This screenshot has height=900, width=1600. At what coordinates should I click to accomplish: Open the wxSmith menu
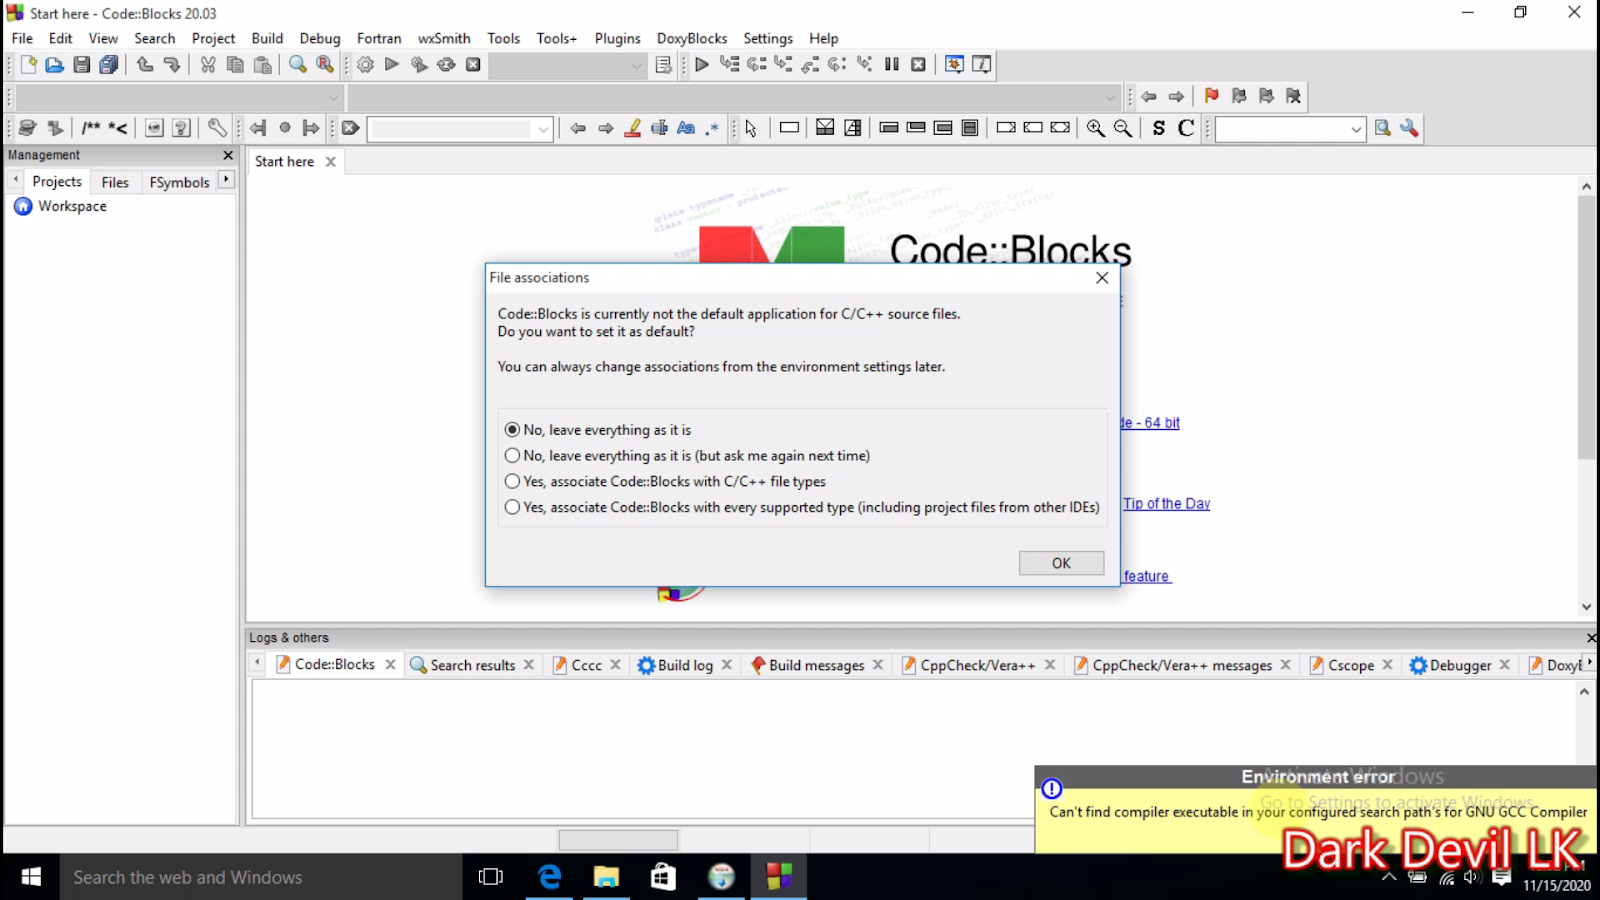coord(444,38)
